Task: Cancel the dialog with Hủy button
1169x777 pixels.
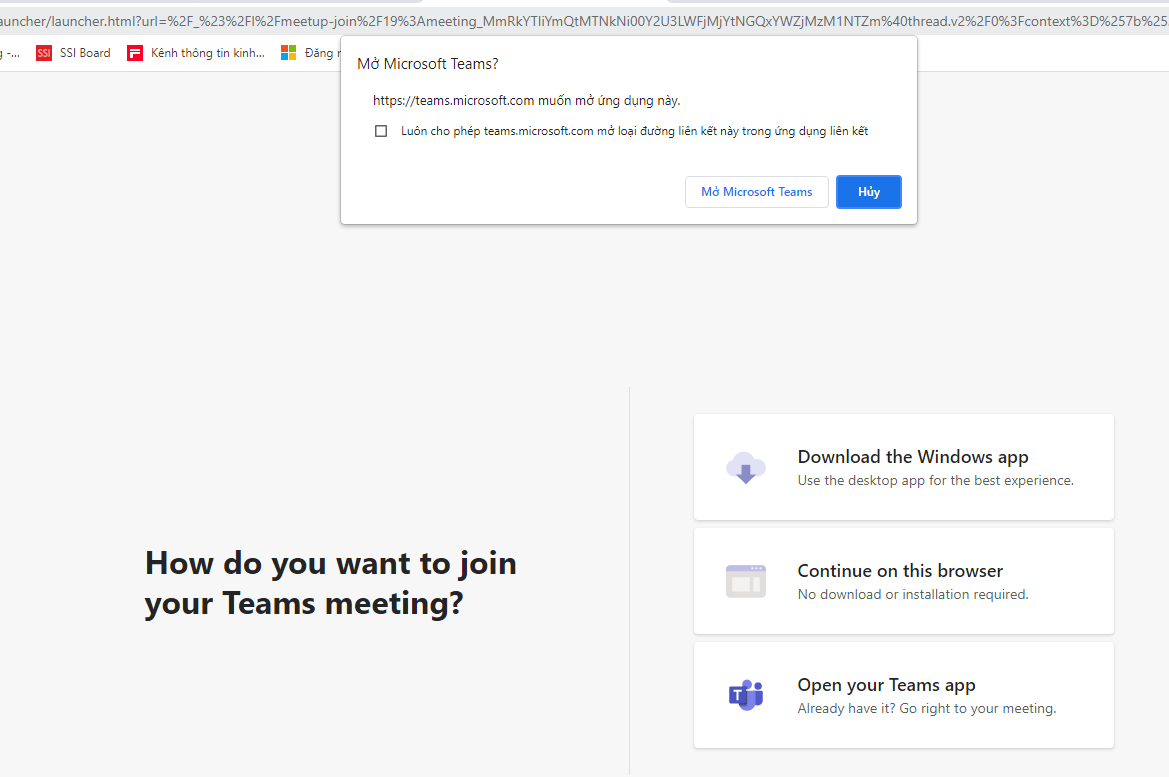Action: (x=868, y=192)
